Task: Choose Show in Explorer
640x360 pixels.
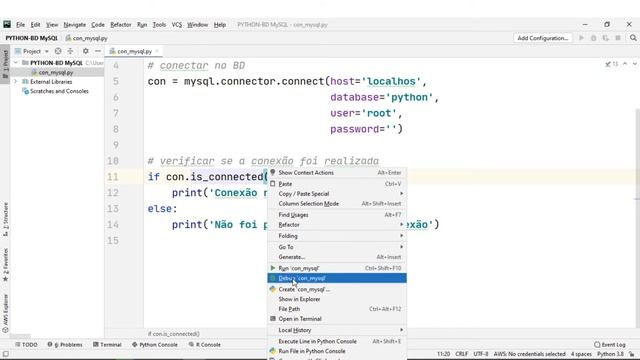Action: point(337,299)
